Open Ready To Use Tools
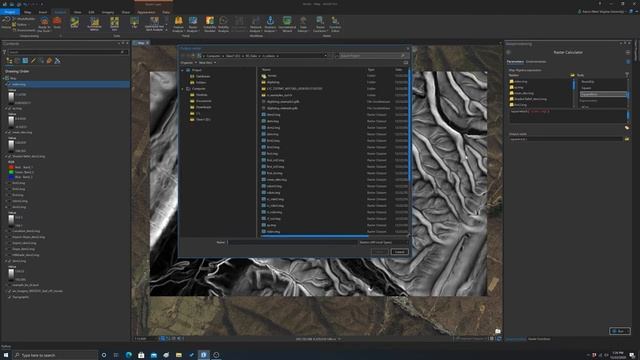Viewport: 640px width, 360px height. 44,24
